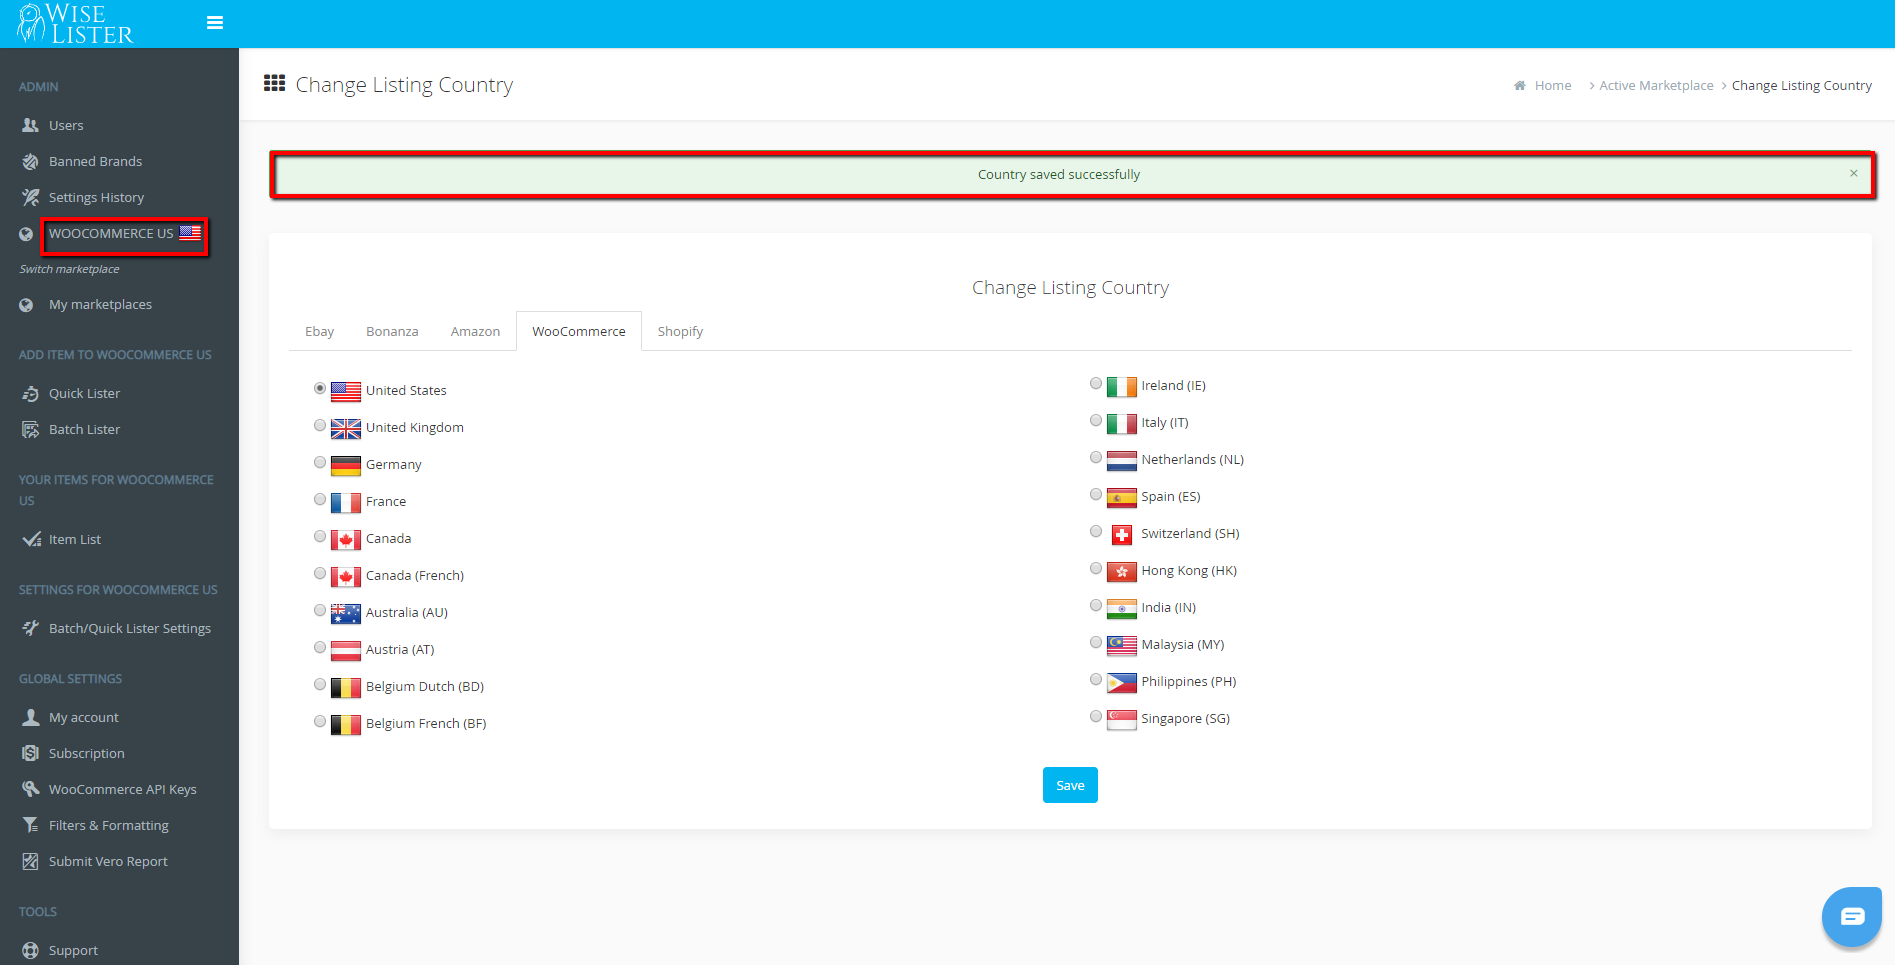This screenshot has height=965, width=1895.
Task: Dismiss the Country saved successfully alert
Action: click(1853, 173)
